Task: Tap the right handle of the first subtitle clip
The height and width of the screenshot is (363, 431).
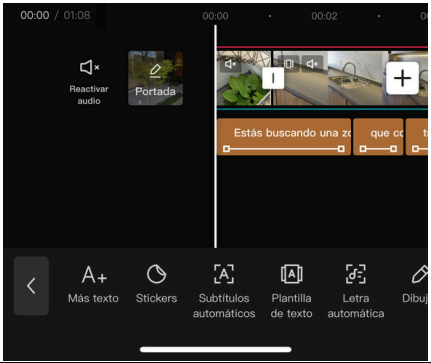Action: coord(341,149)
